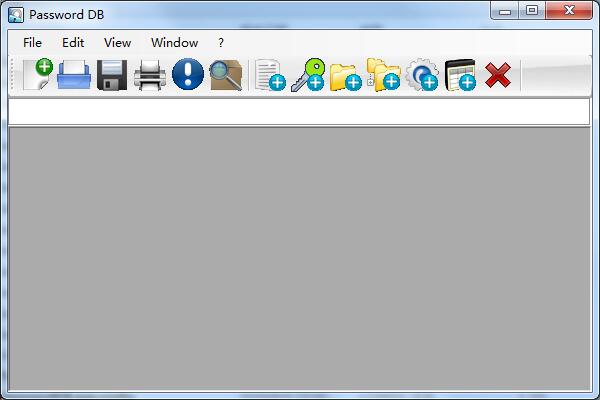Close the Password DB window

569,11
